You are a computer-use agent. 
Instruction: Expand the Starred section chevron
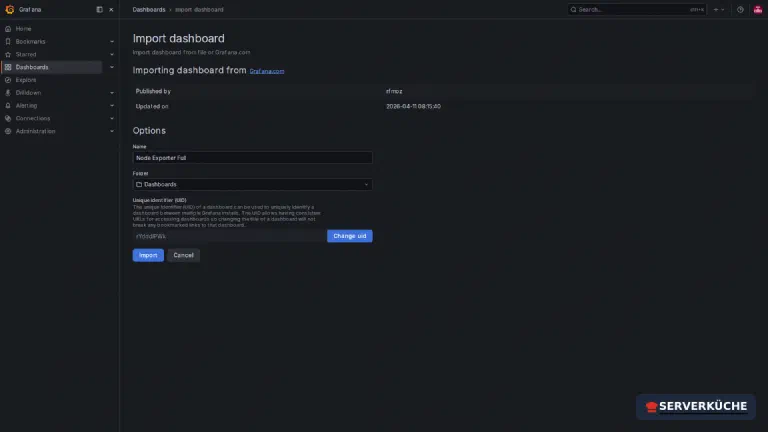tap(112, 54)
